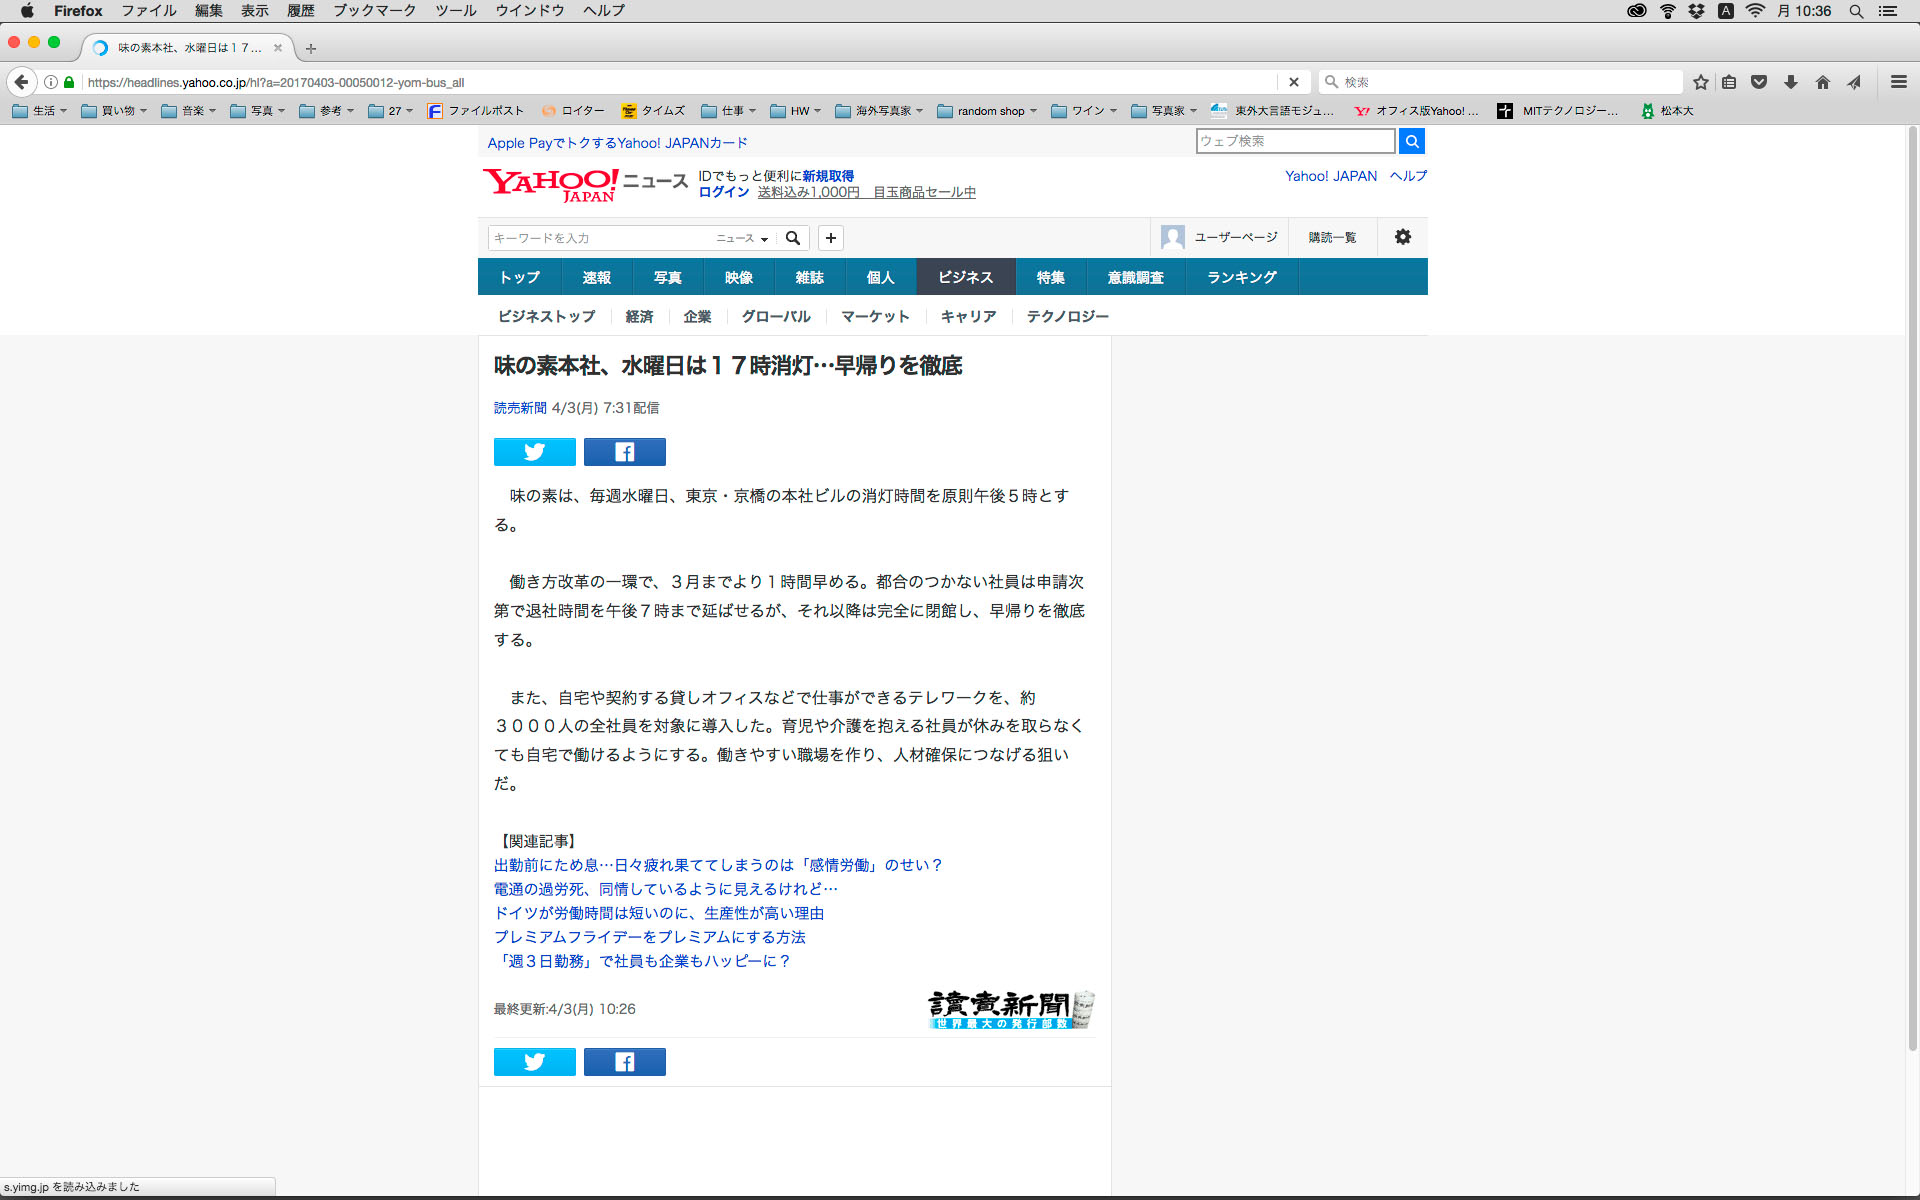Expand random shop bookmarks folder

tap(988, 111)
